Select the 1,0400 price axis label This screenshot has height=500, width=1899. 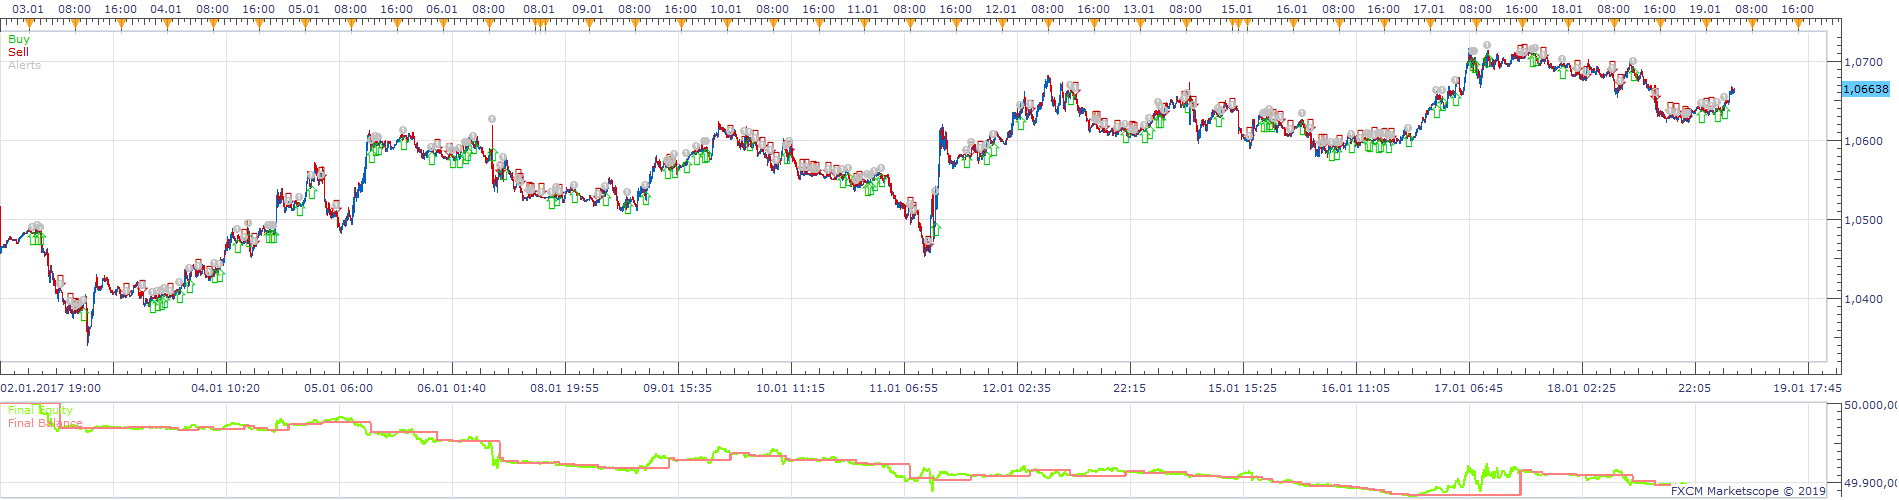[x=1863, y=299]
